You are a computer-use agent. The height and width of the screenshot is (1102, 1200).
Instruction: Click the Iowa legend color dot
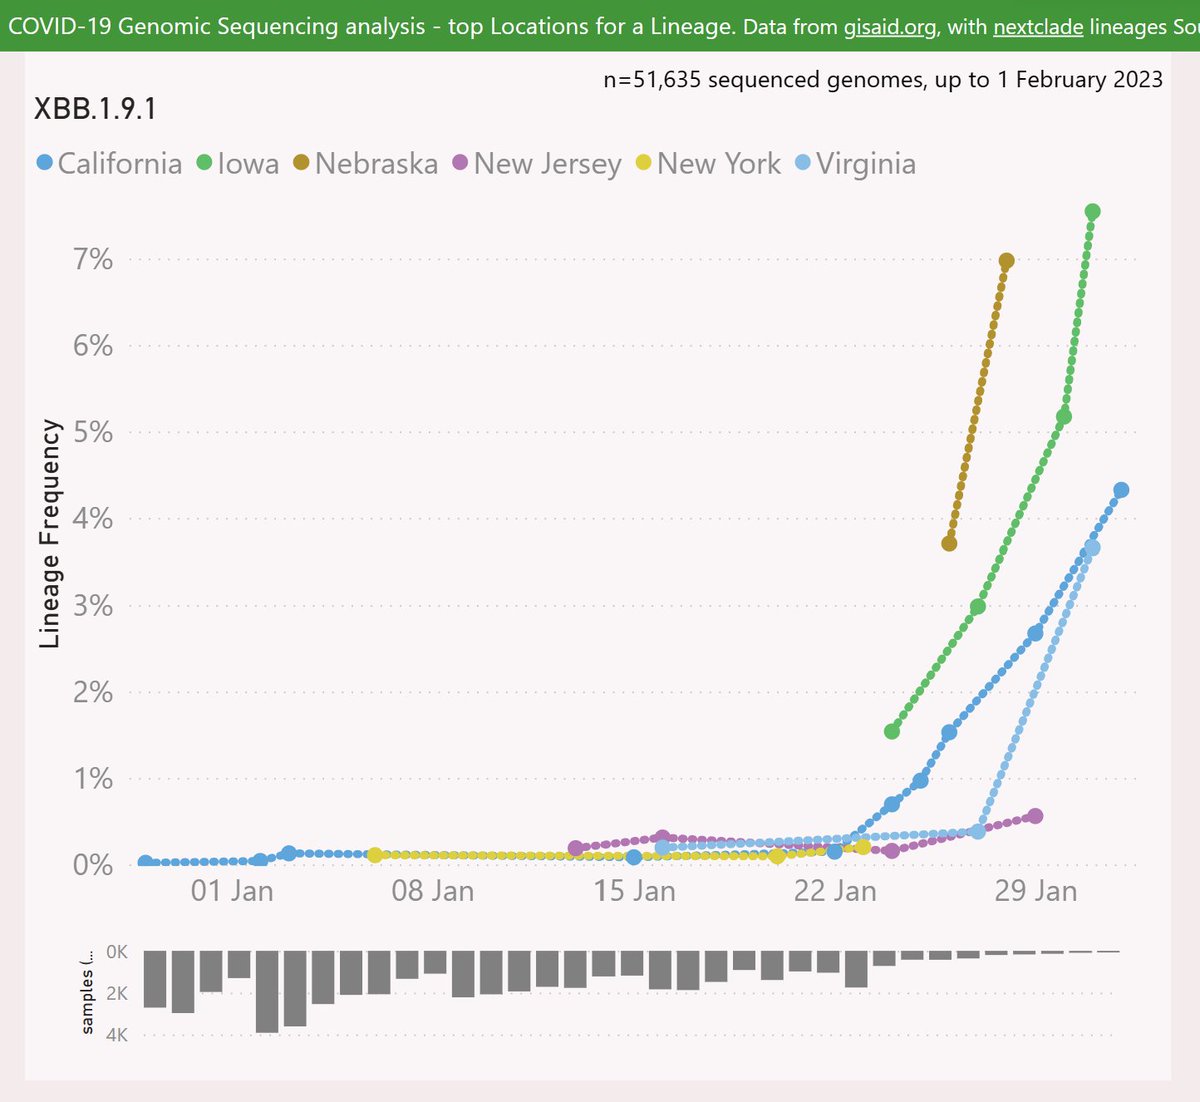coord(205,162)
